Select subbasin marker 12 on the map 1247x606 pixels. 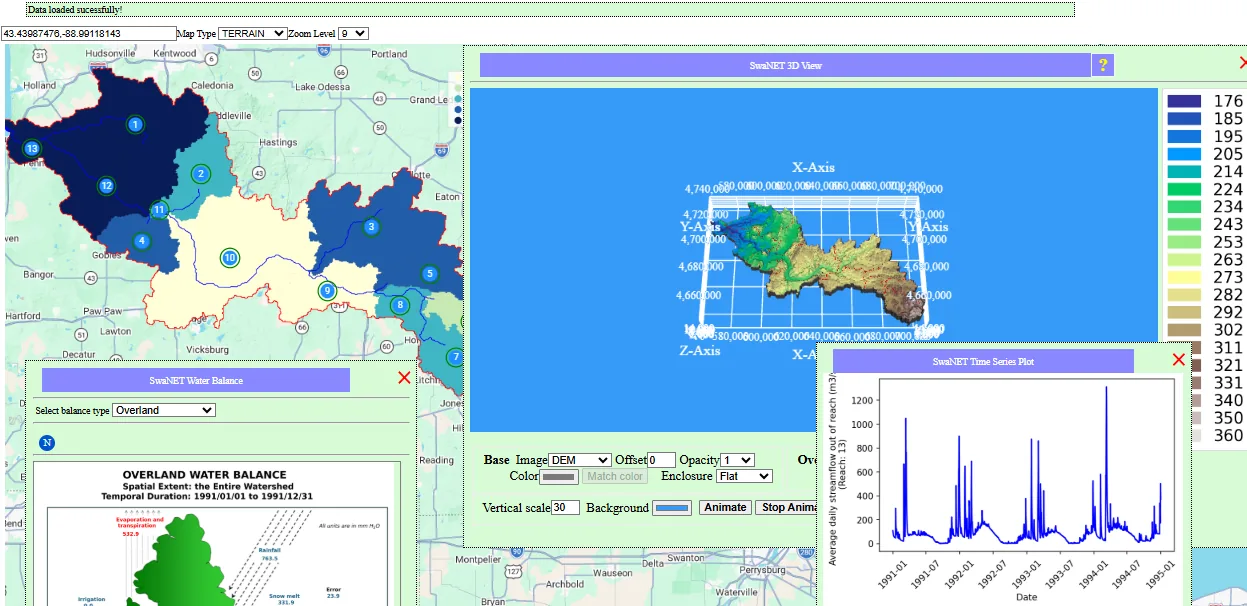pos(106,185)
